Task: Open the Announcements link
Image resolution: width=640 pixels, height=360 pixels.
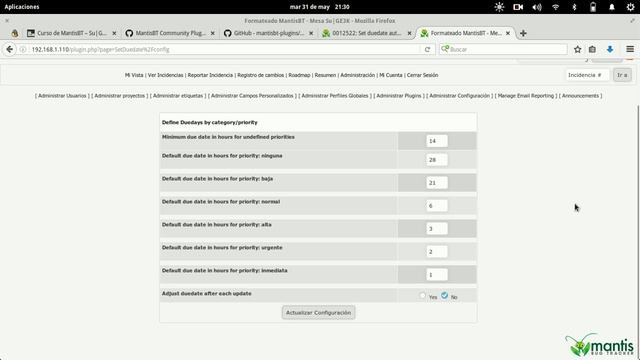Action: click(x=580, y=96)
